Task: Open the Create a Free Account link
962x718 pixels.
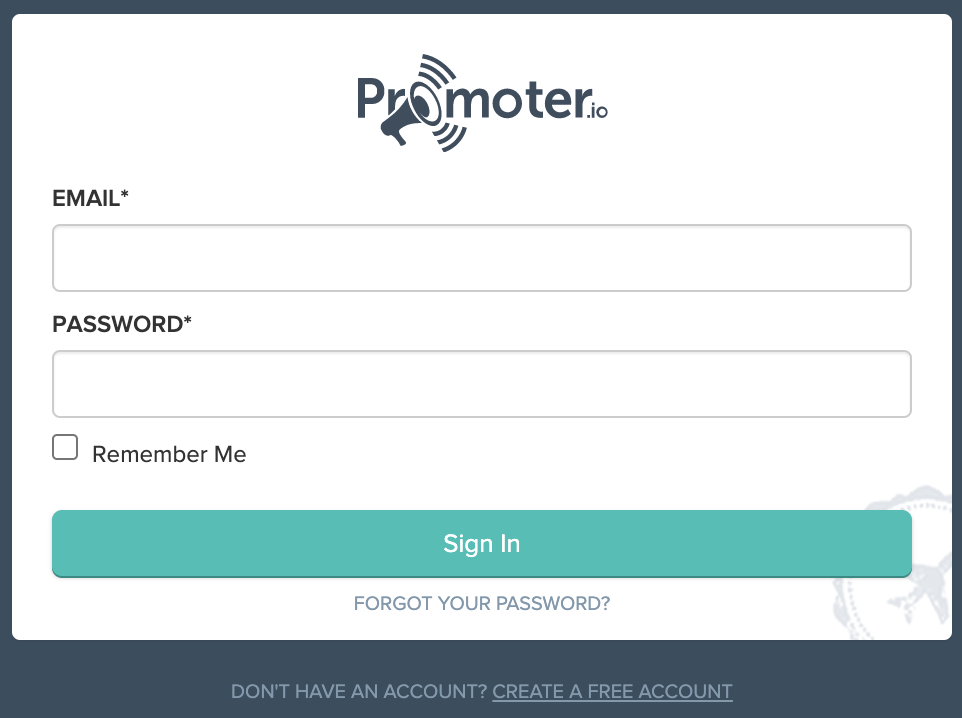Action: 612,692
